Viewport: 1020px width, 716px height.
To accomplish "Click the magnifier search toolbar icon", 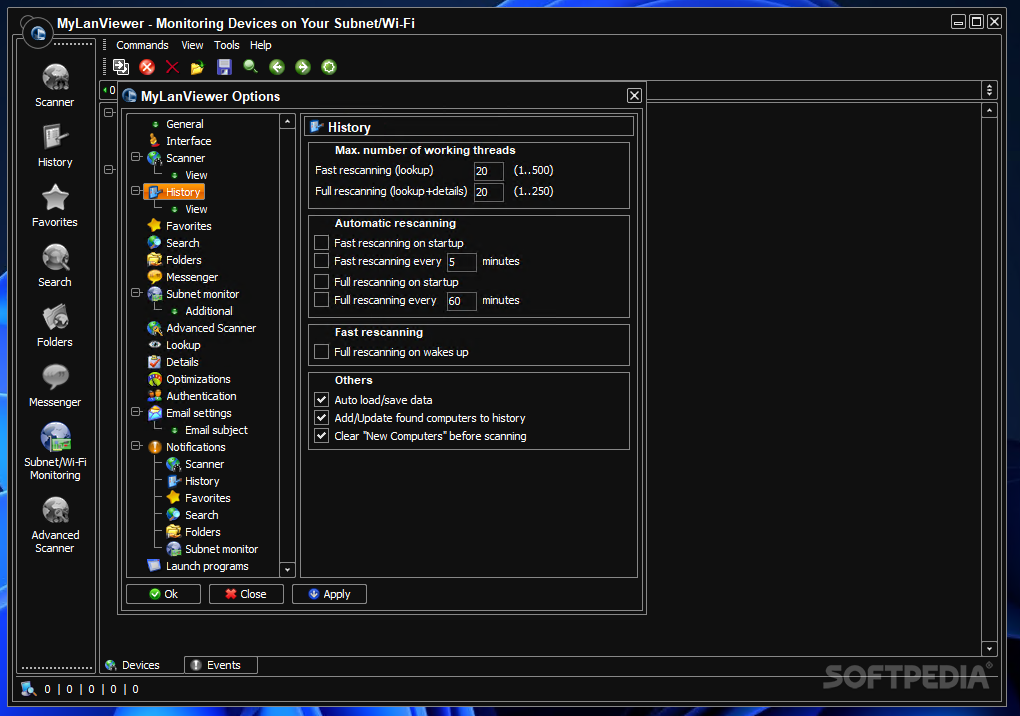I will [250, 66].
